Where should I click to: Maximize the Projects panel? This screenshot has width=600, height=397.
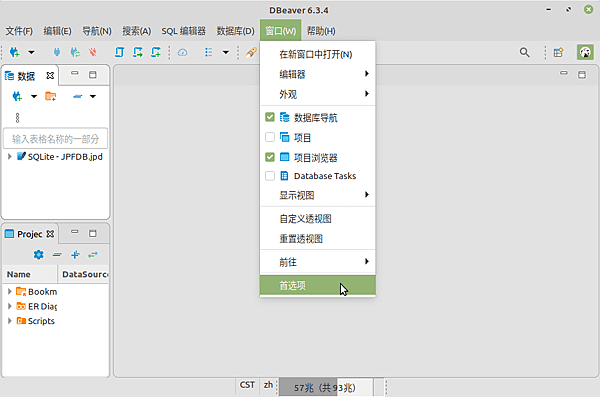[93, 233]
